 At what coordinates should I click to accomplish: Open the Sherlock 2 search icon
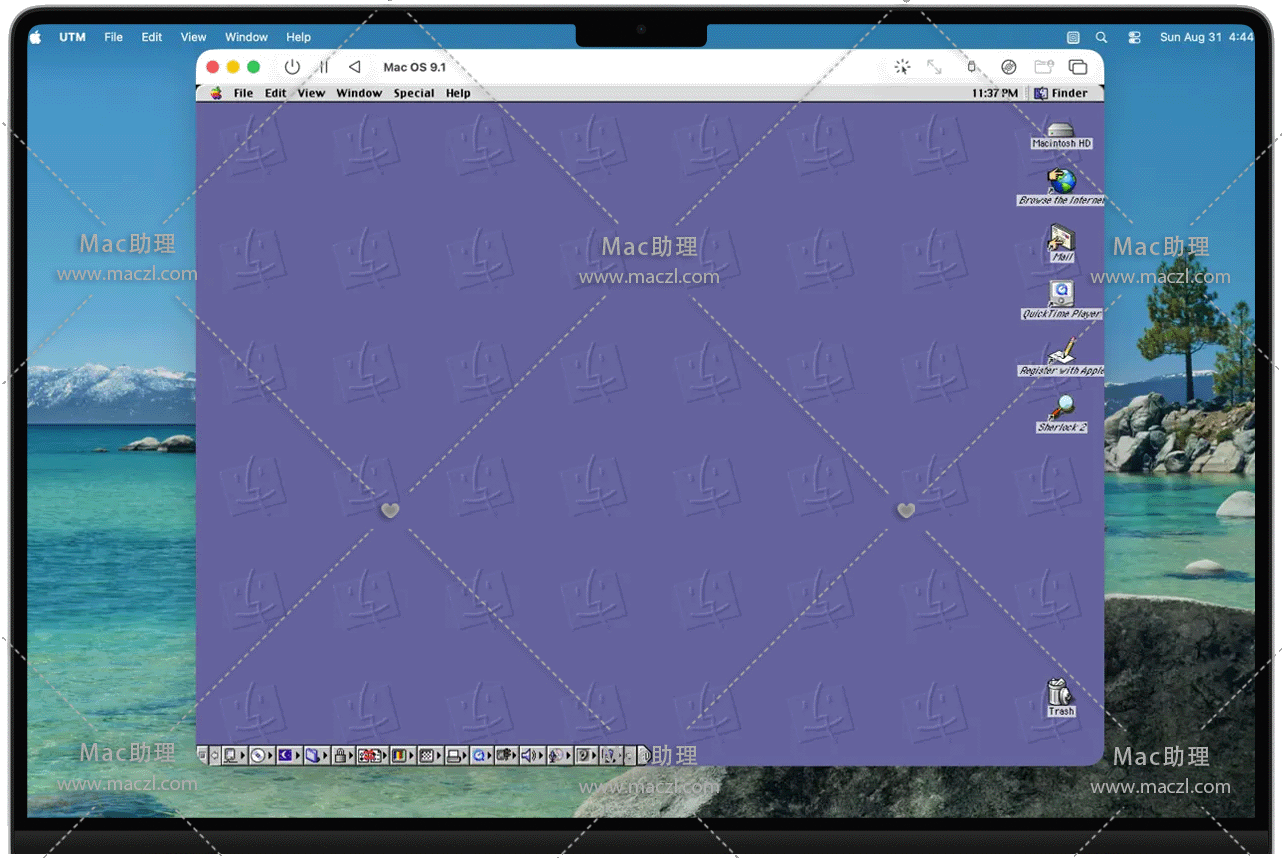1061,408
